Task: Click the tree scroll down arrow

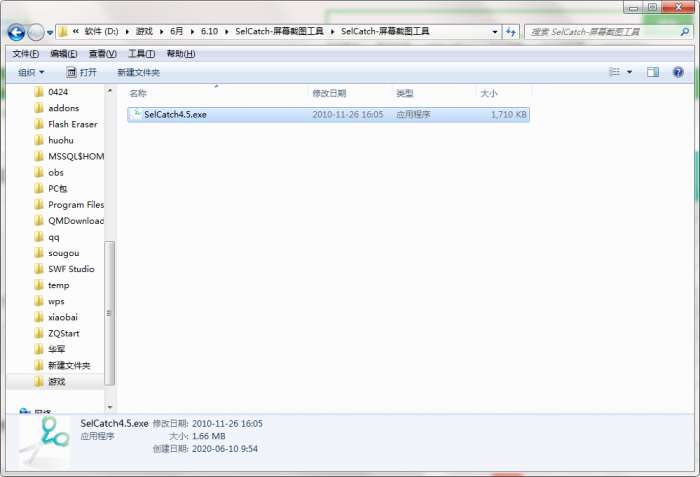Action: [109, 407]
